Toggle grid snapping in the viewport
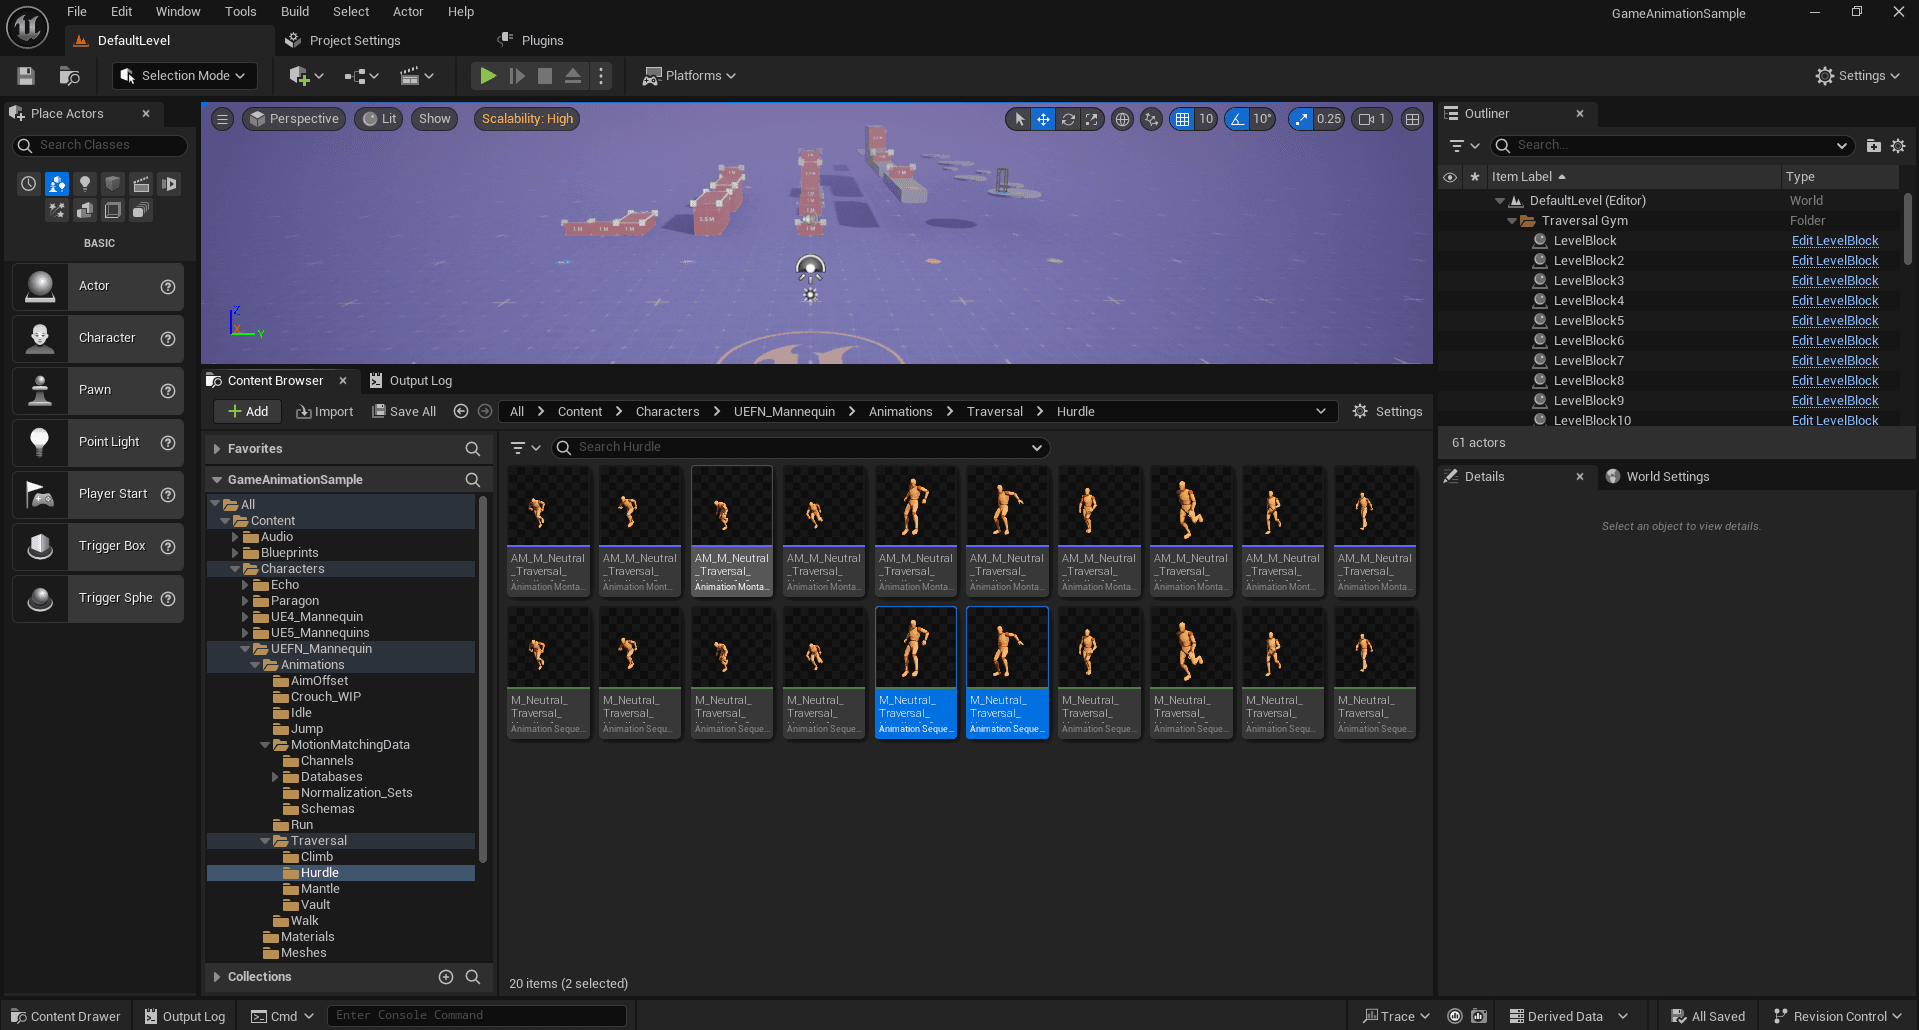 coord(1183,119)
